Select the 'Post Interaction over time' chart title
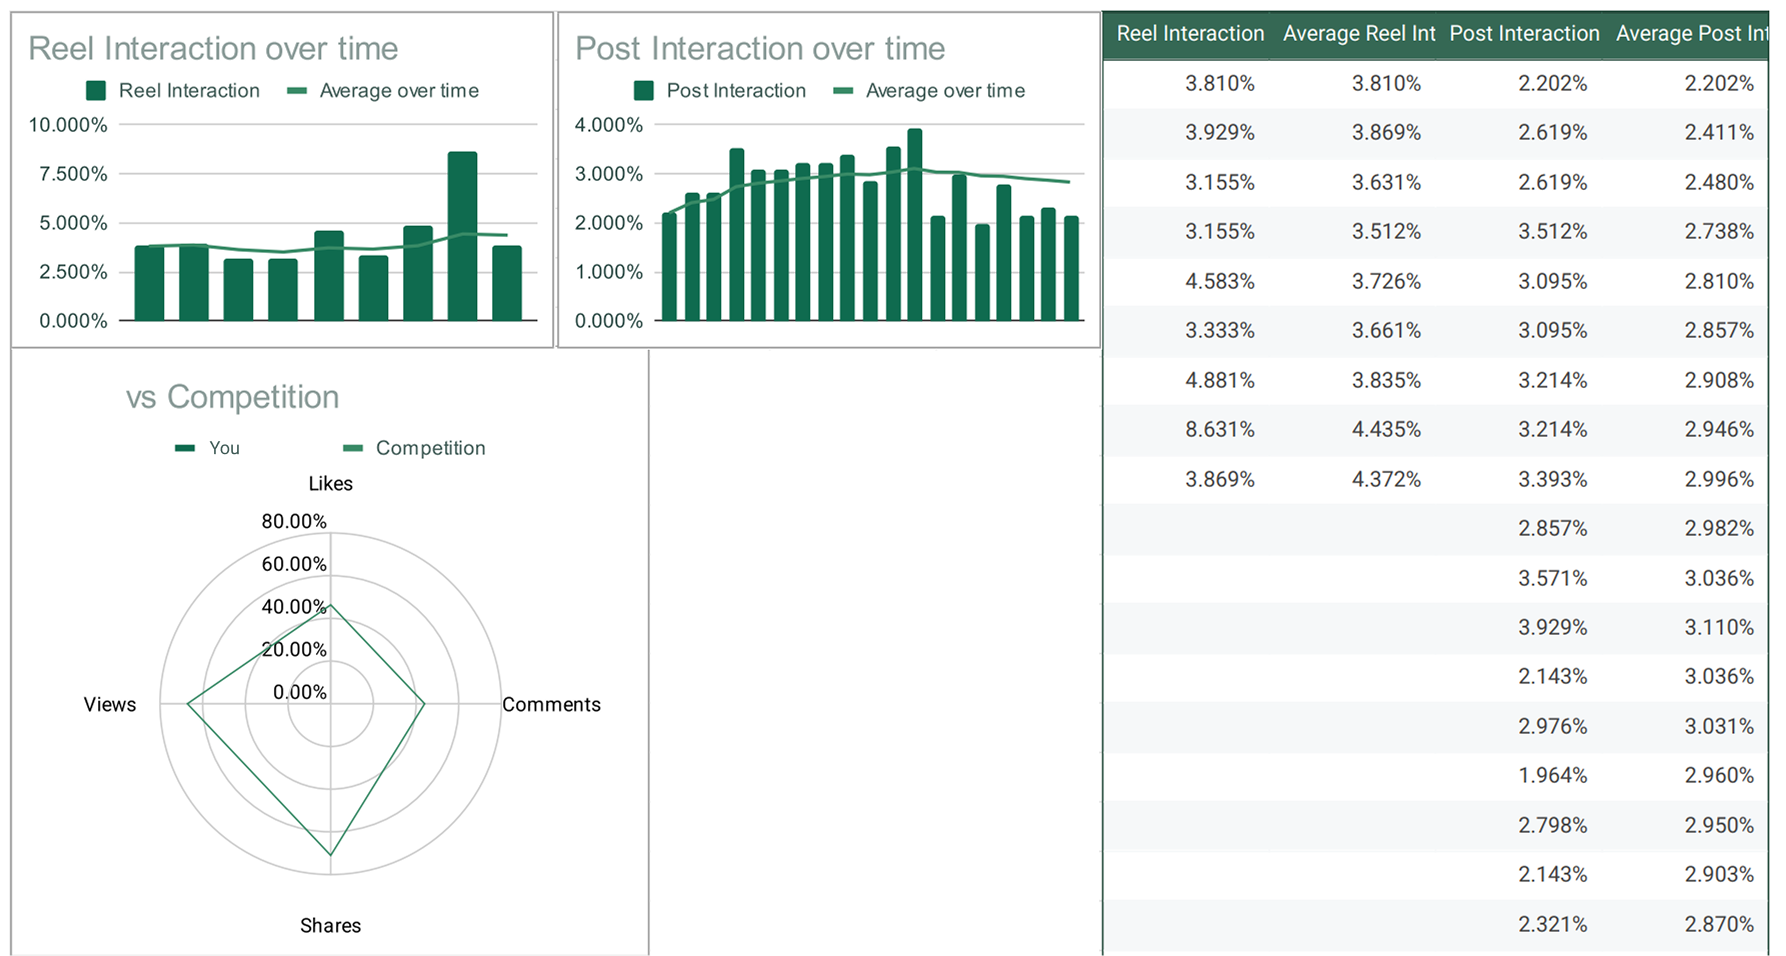The height and width of the screenshot is (956, 1786). coord(760,48)
